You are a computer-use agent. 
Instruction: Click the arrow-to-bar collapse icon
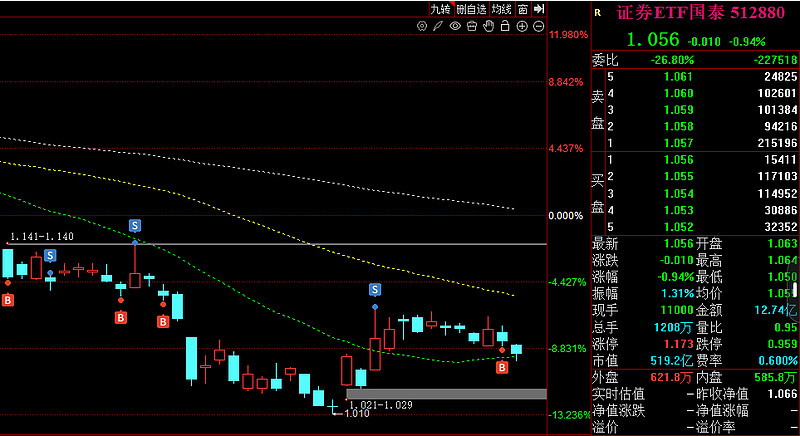click(x=539, y=9)
